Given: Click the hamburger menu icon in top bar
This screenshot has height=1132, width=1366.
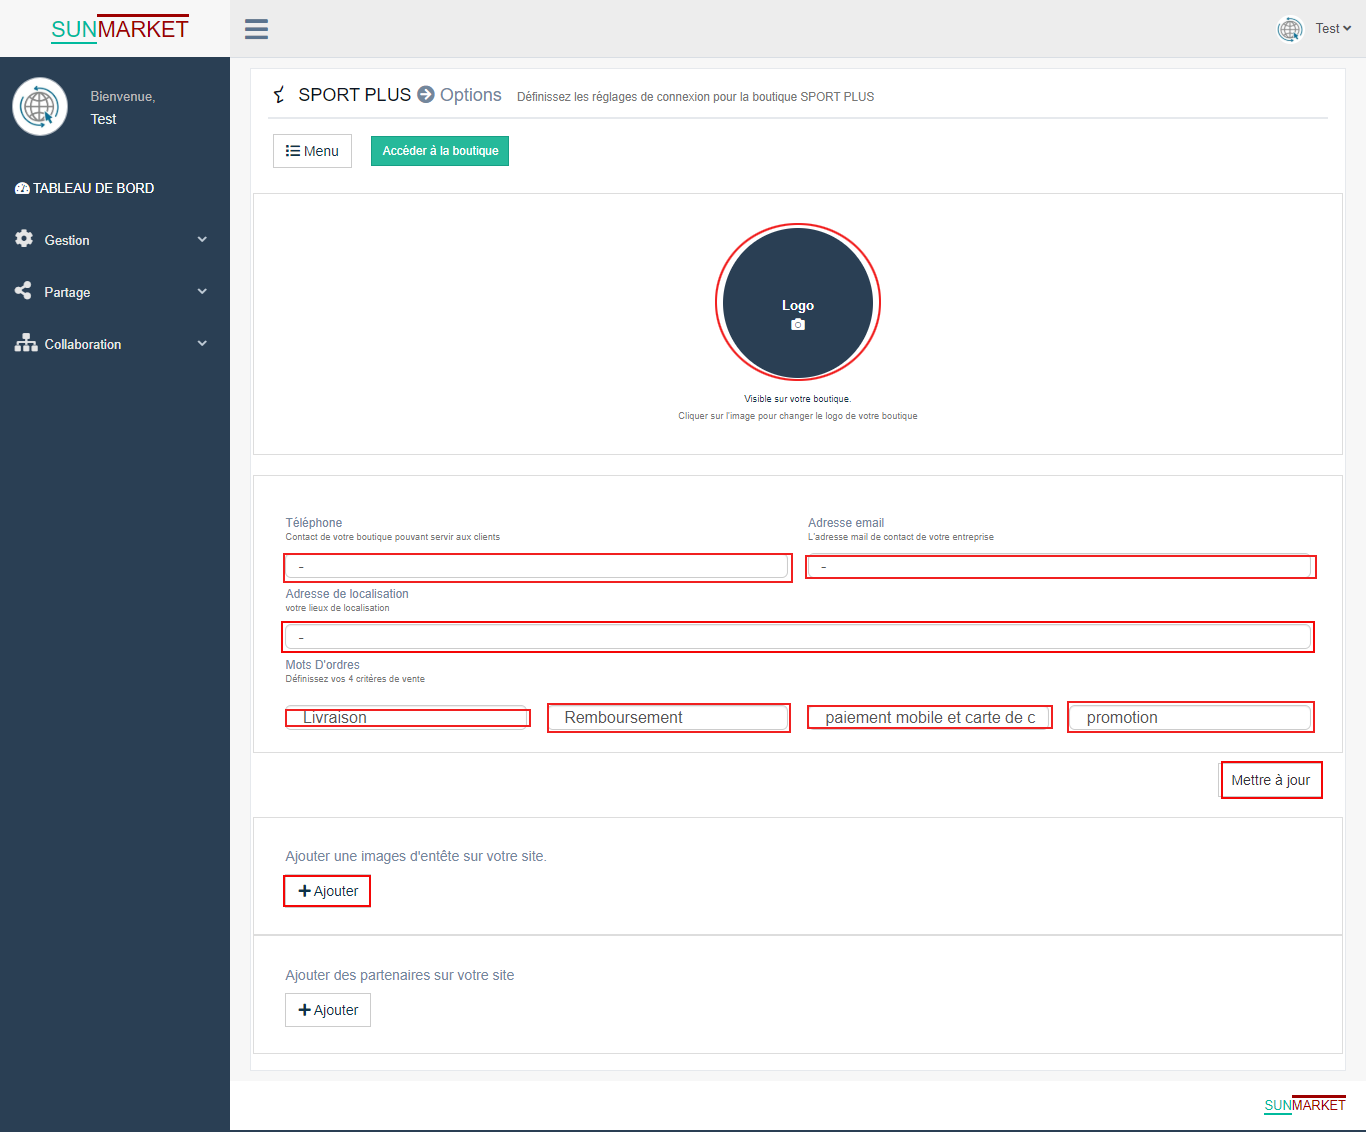Looking at the screenshot, I should [x=256, y=29].
